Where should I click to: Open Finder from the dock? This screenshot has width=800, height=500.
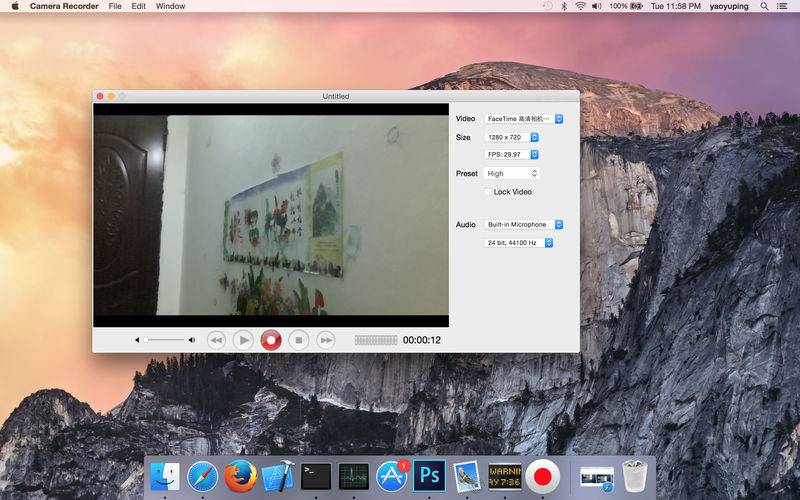[x=165, y=477]
